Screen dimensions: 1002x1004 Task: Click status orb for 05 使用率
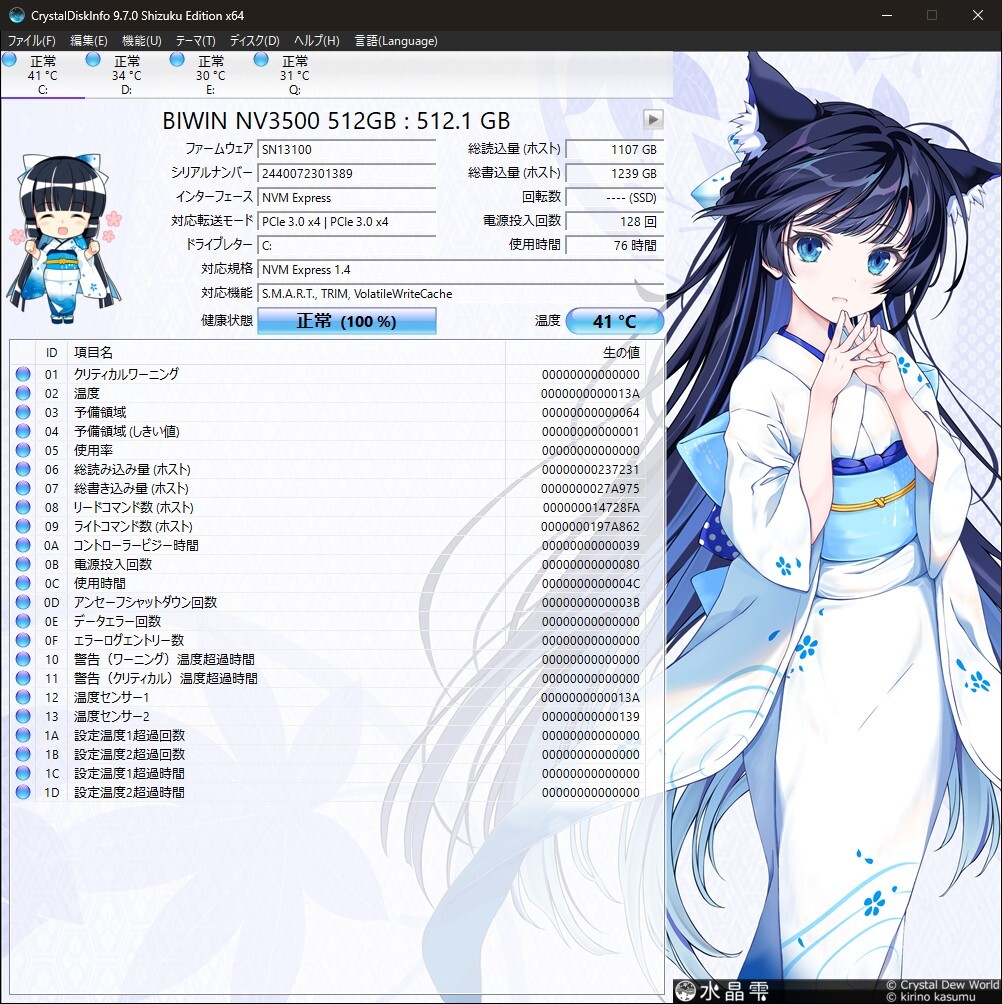point(23,450)
